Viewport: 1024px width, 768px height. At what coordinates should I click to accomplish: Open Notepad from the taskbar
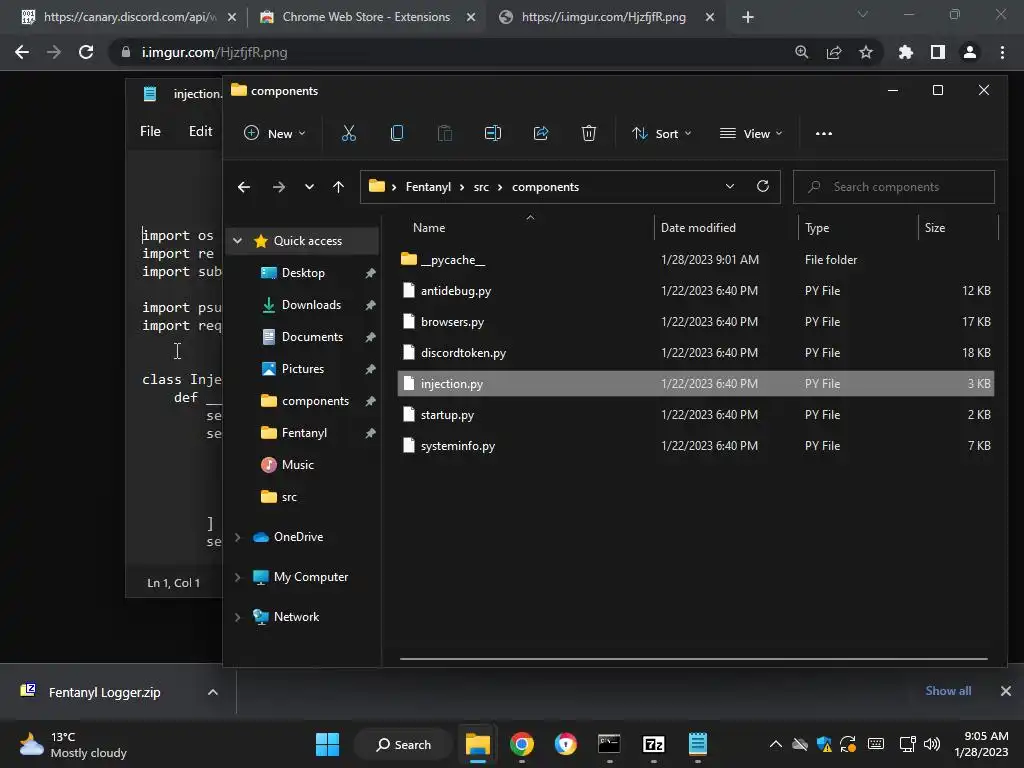(697, 744)
